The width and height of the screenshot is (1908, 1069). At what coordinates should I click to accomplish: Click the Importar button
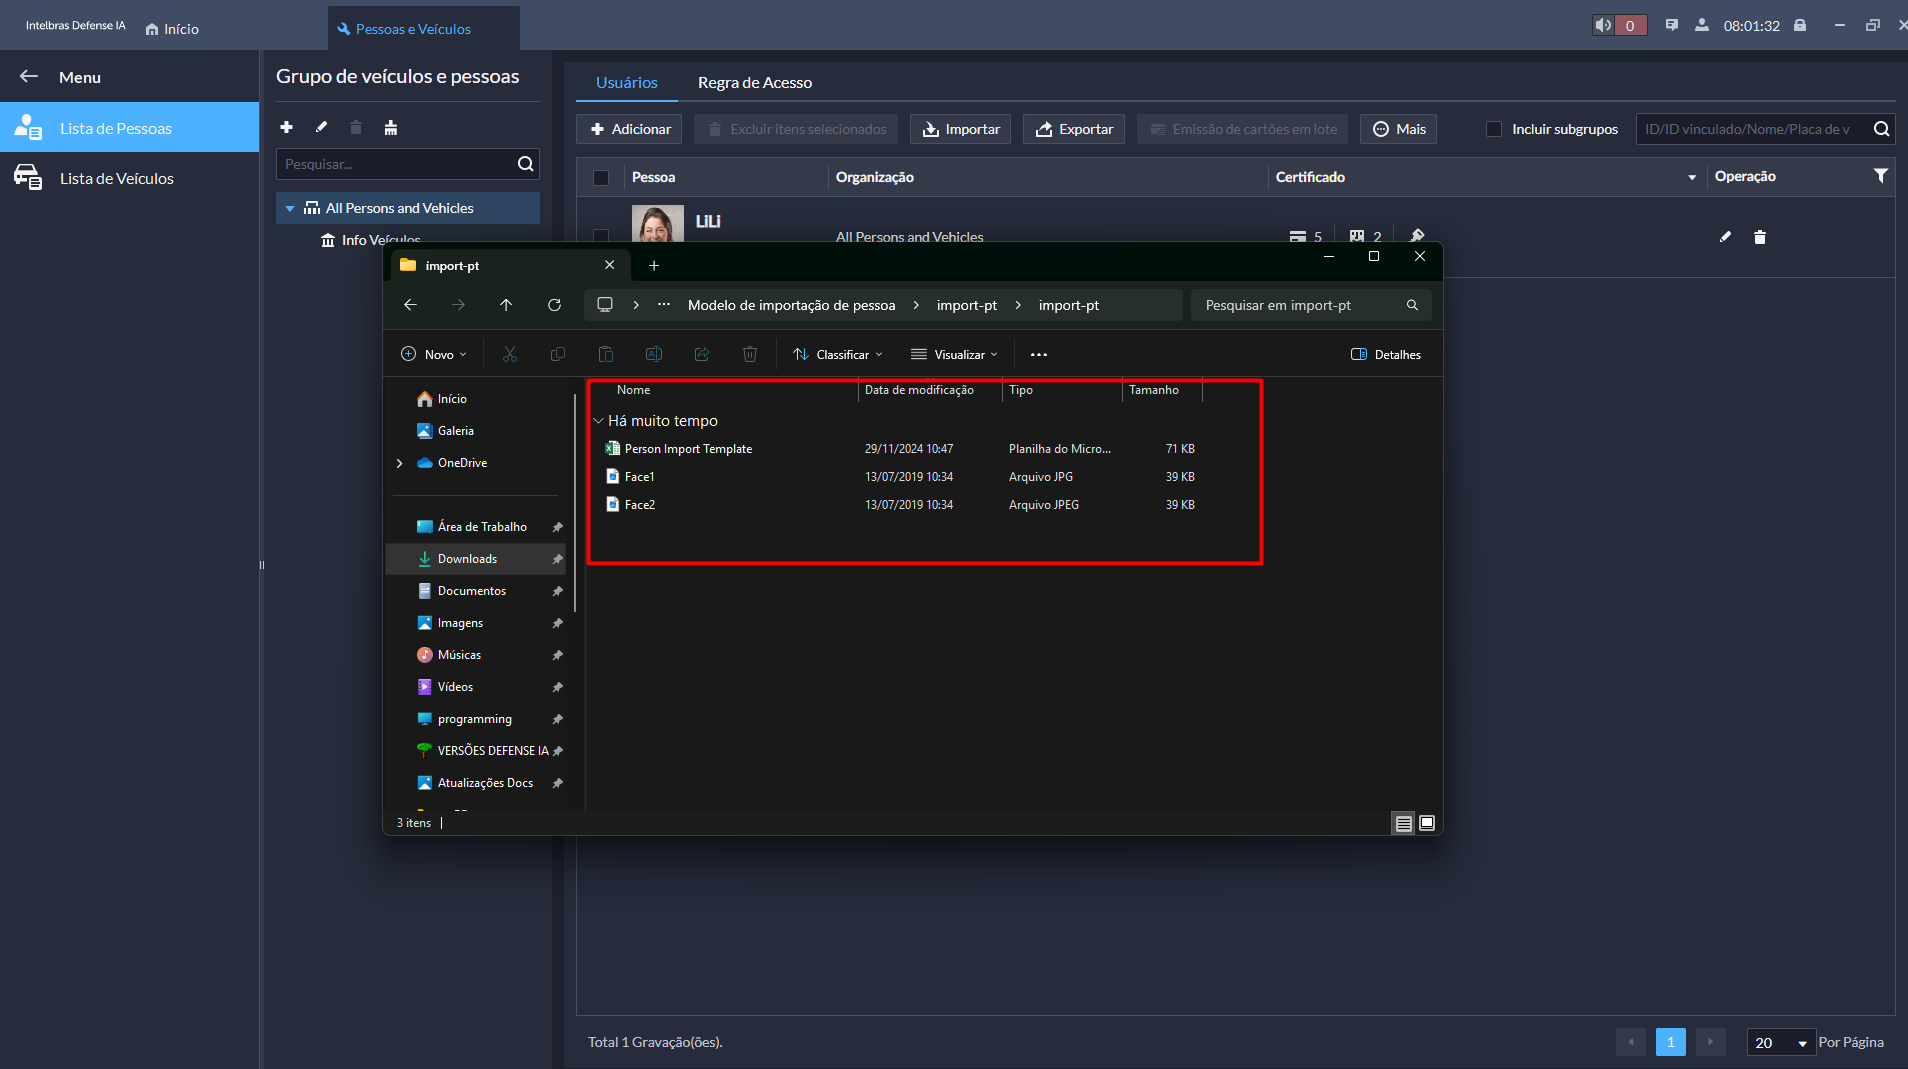click(x=961, y=129)
